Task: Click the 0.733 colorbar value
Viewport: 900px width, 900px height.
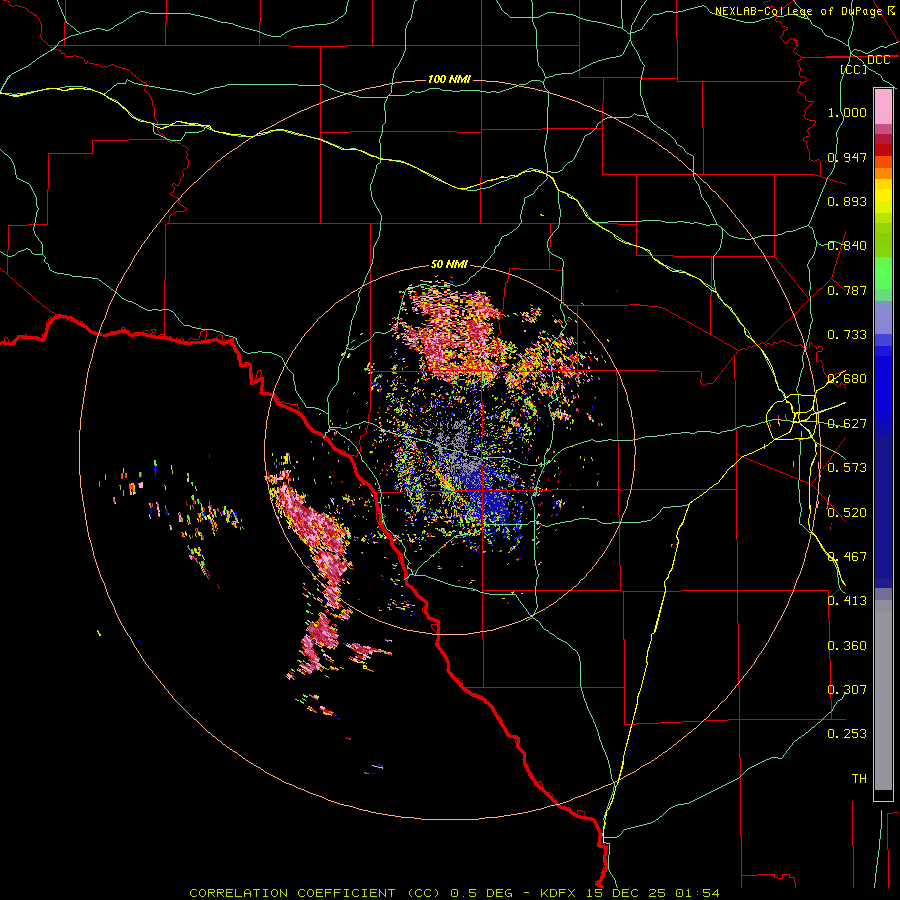Action: click(x=847, y=335)
